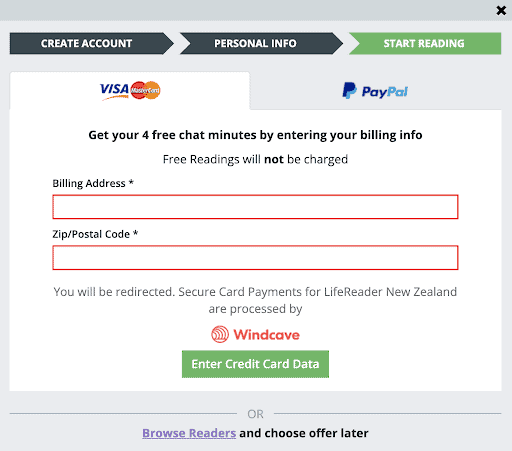
Task: Close the billing info dialog
Action: 501,11
